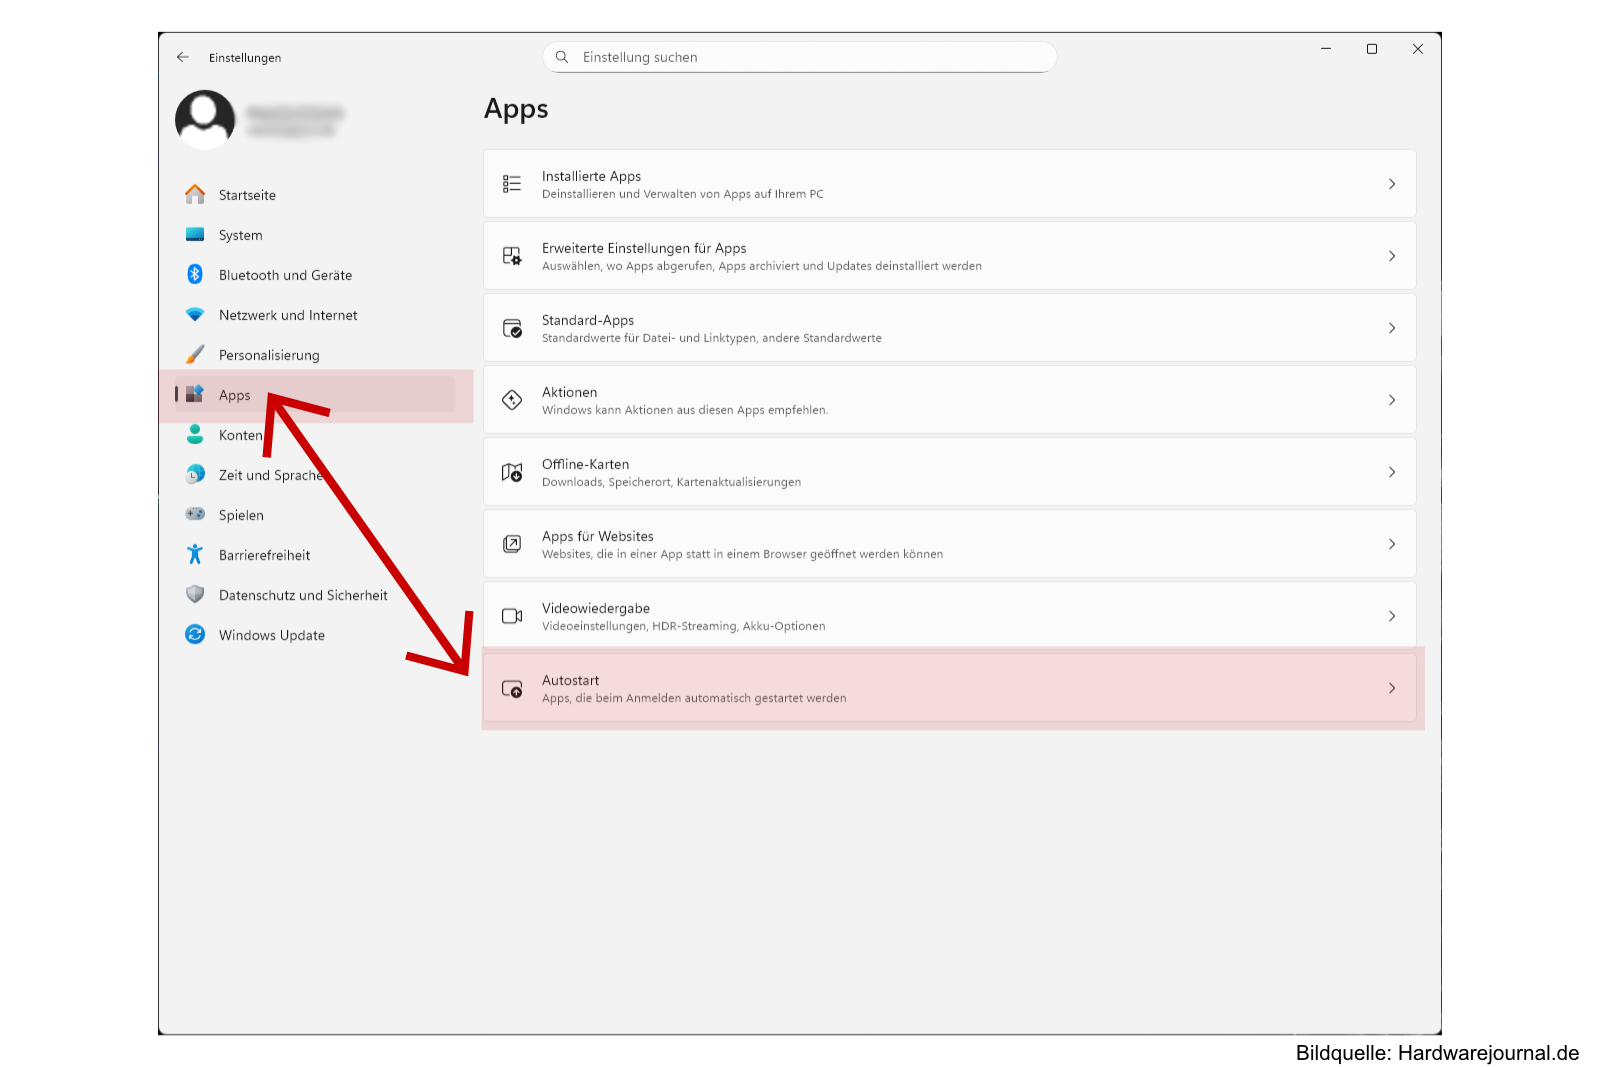Select the System icon in the sidebar
Screen dimensions: 1600x1067
pyautogui.click(x=196, y=235)
